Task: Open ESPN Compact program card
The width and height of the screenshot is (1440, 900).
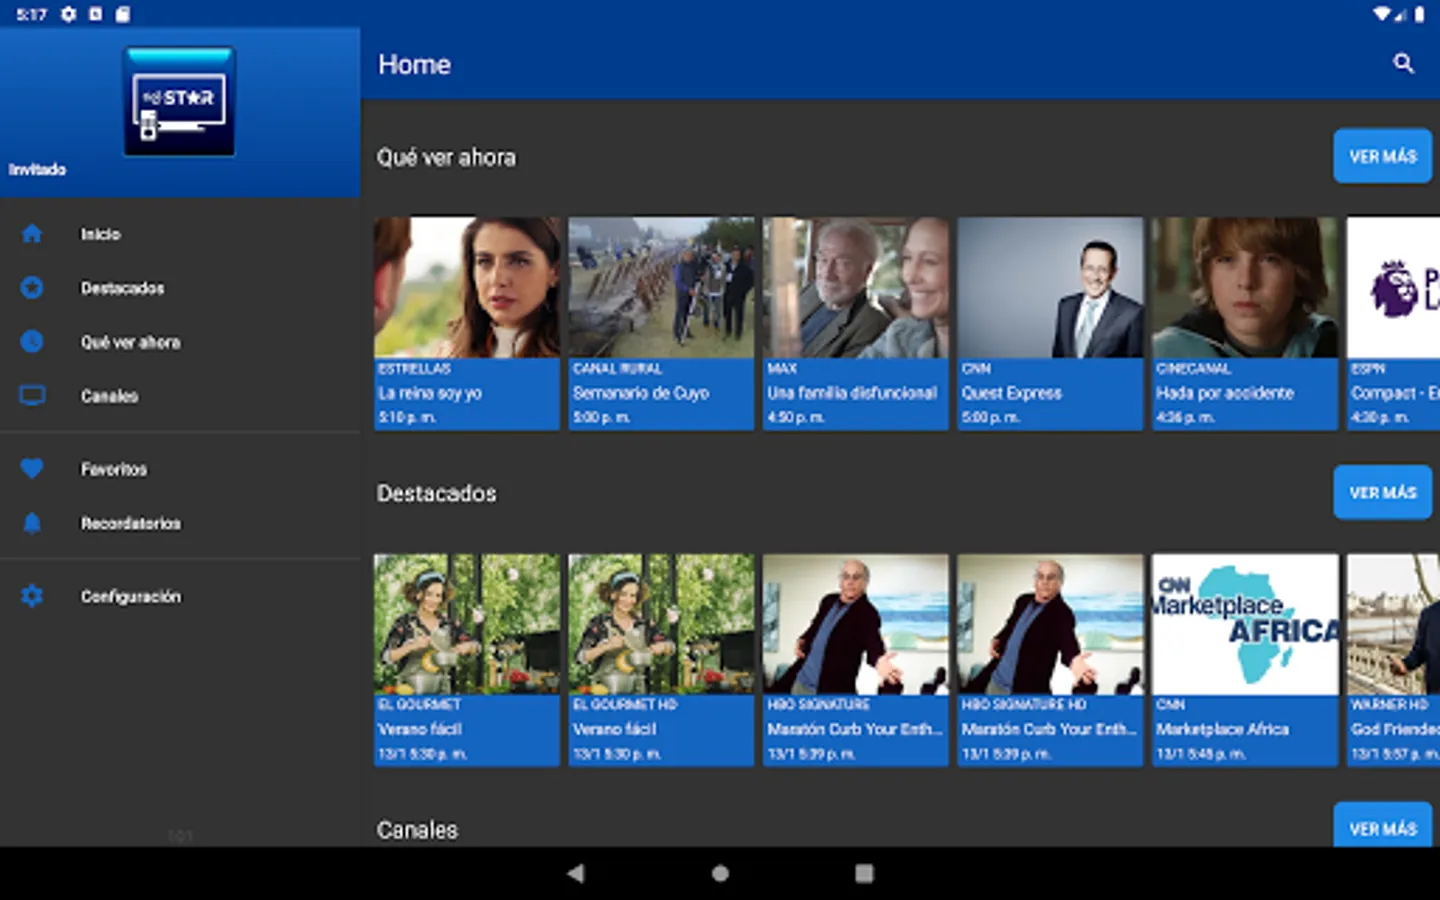Action: [x=1393, y=324]
